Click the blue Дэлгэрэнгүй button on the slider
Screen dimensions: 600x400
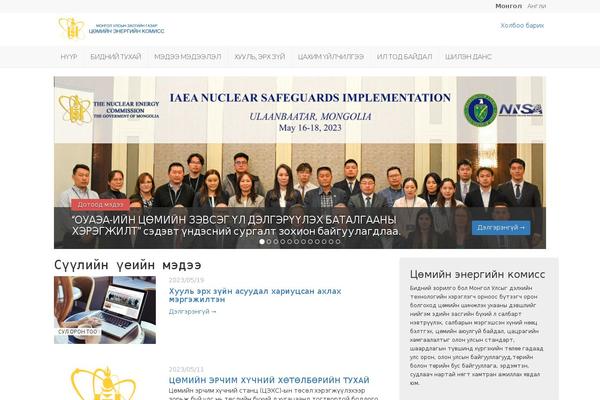[x=501, y=227]
